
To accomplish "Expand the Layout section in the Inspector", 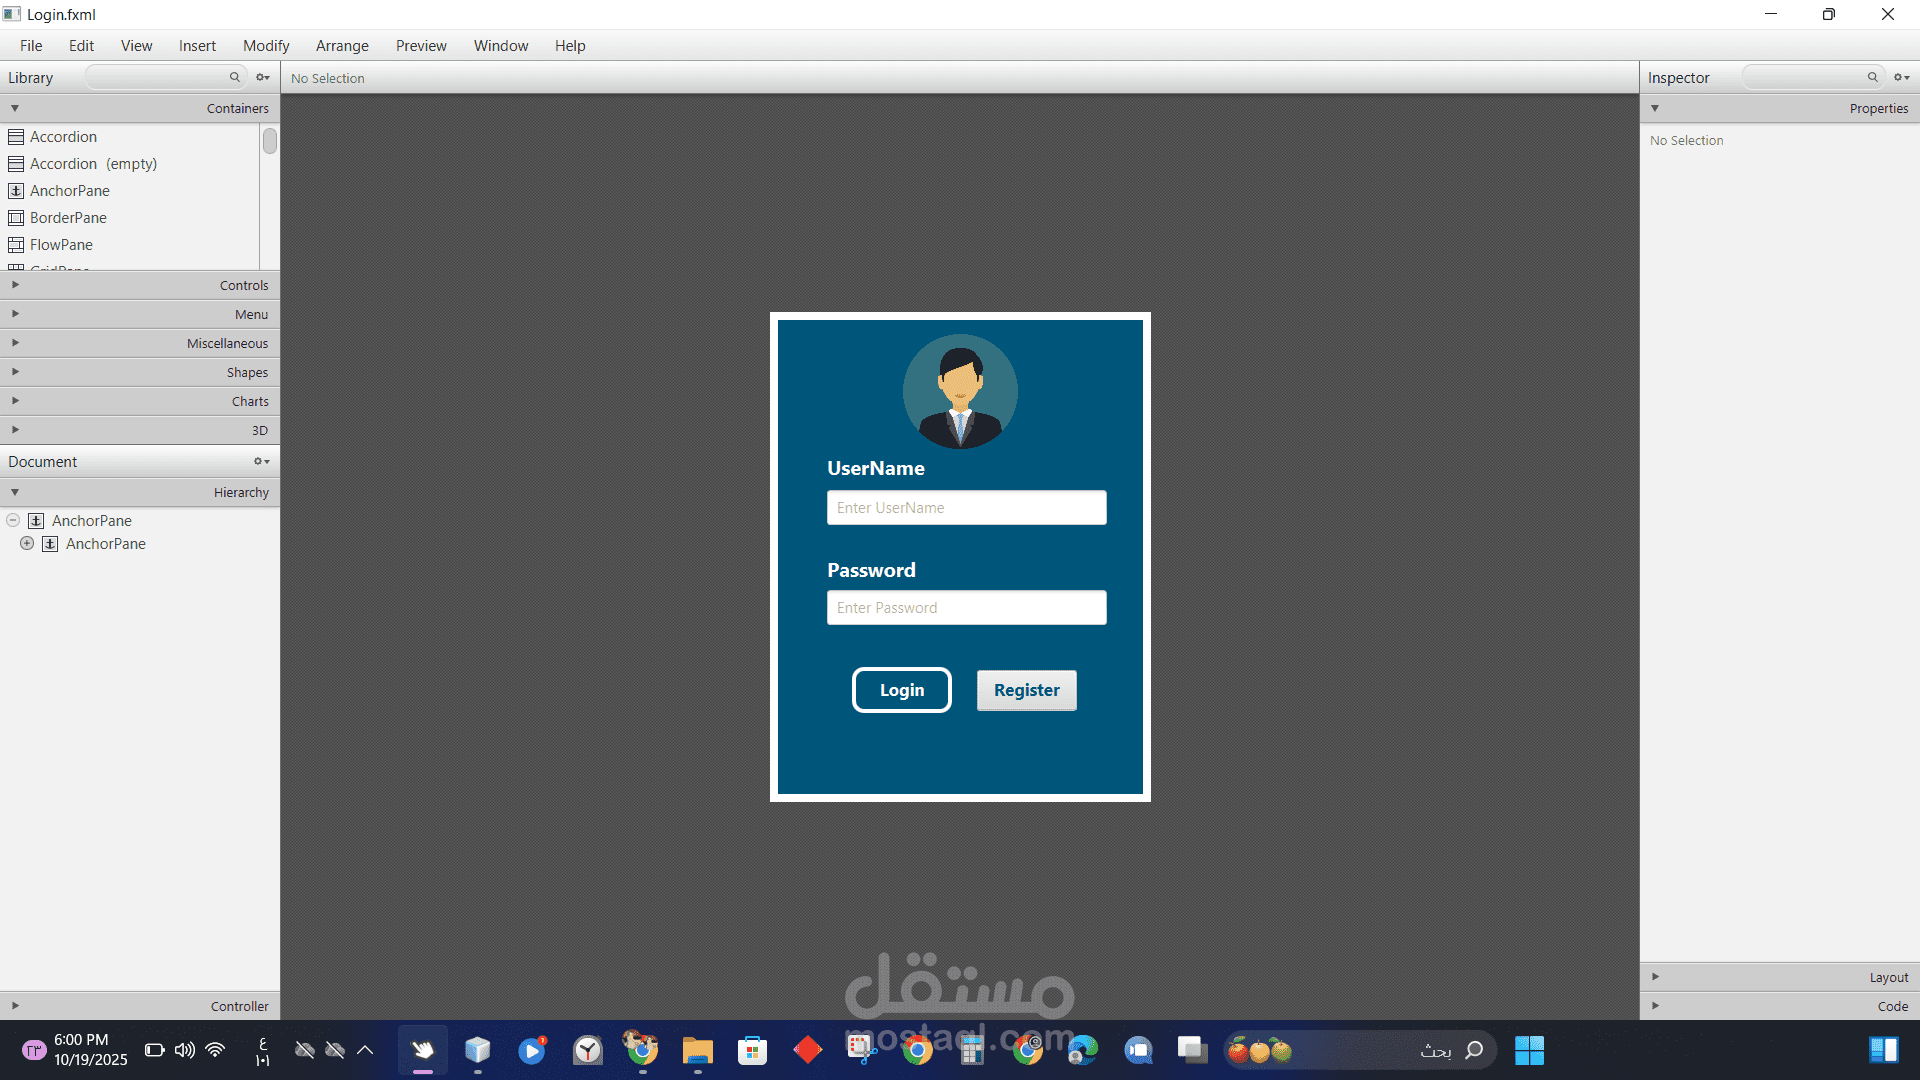I will point(1656,977).
